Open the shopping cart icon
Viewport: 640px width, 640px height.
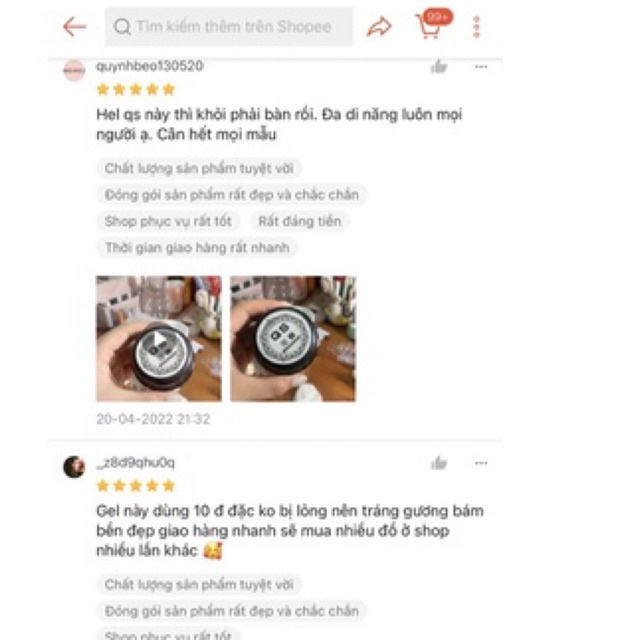[429, 26]
